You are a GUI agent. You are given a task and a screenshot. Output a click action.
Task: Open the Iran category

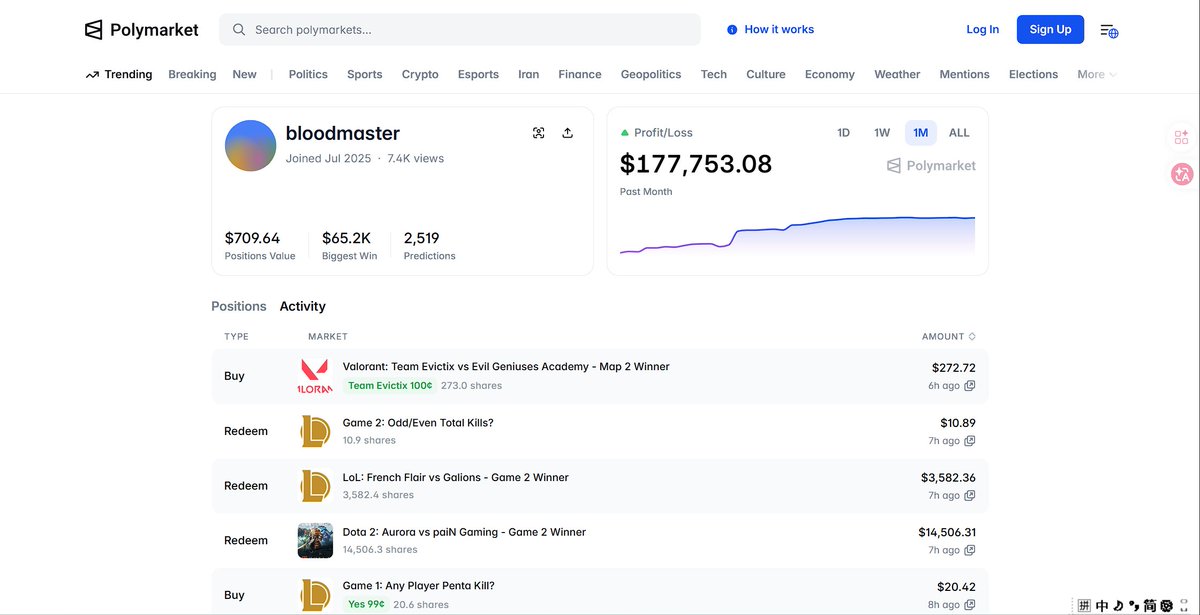pyautogui.click(x=528, y=75)
